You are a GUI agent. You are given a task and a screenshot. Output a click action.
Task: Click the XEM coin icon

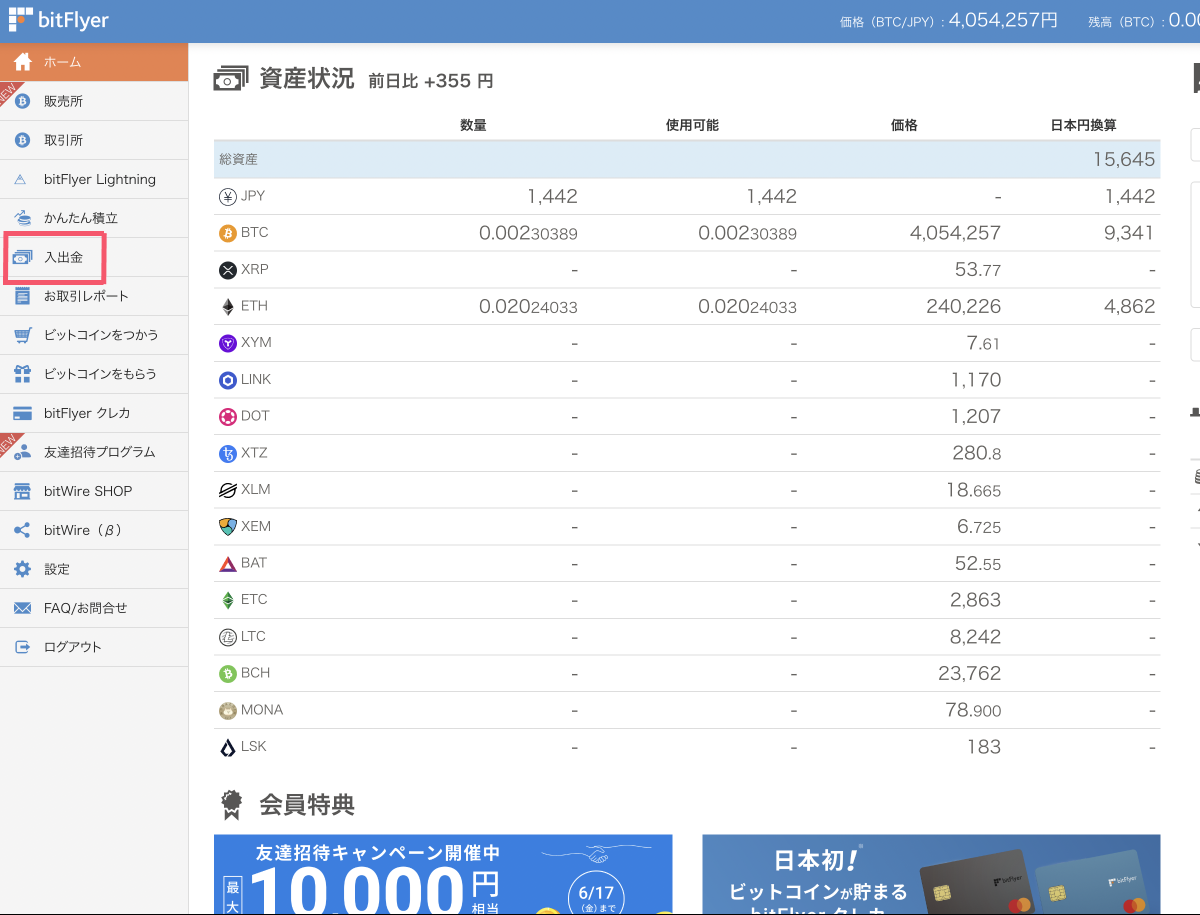click(x=228, y=526)
